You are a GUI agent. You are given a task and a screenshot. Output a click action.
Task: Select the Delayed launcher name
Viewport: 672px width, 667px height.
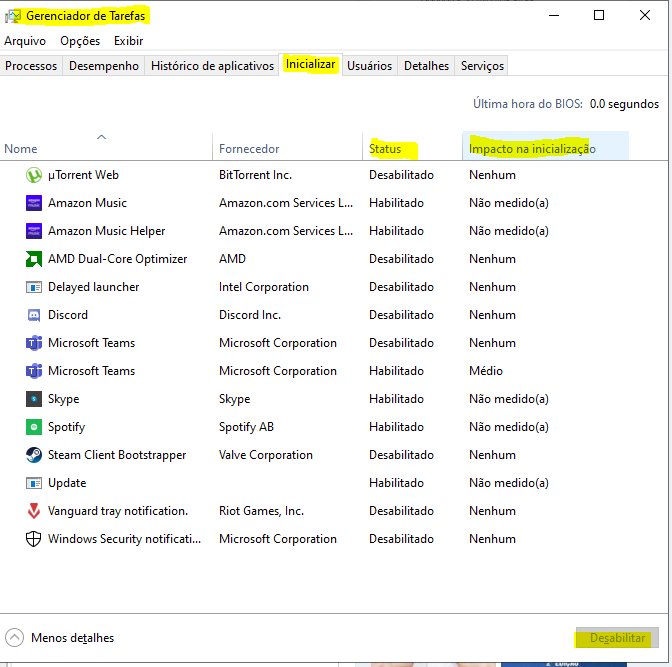coord(93,287)
